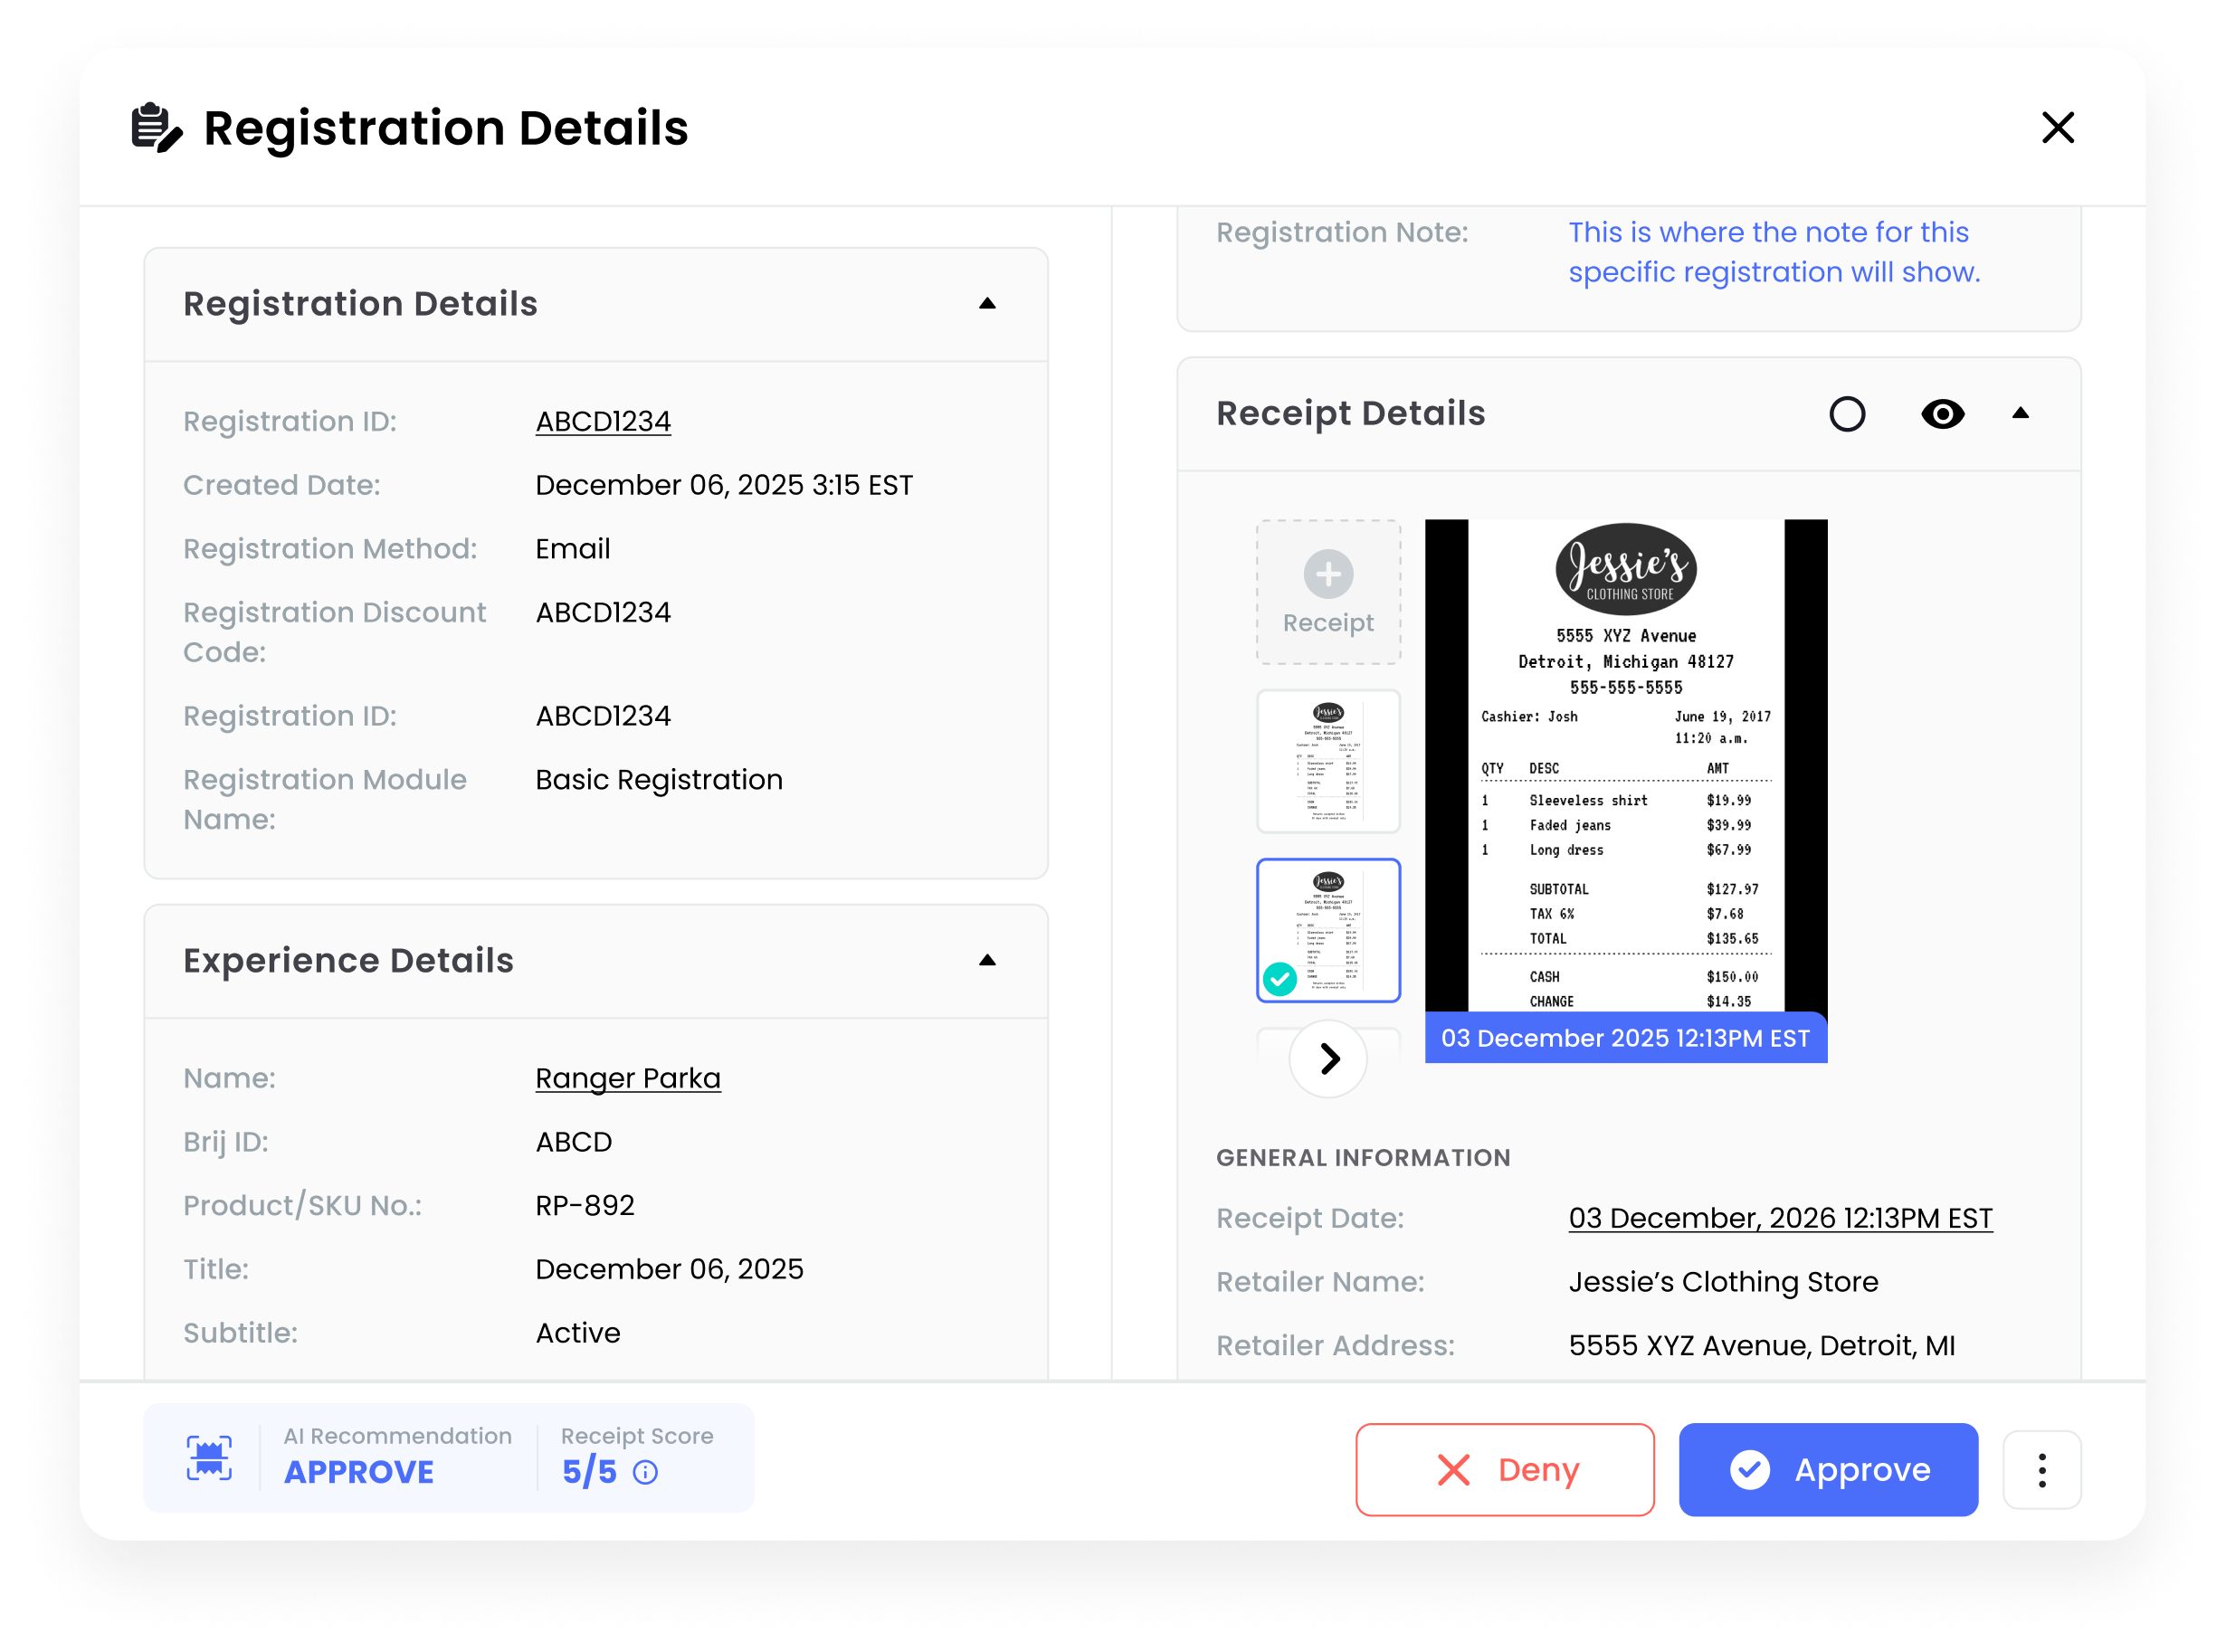Viewport: 2226px width, 1652px height.
Task: Open the three-dot more options menu
Action: click(x=2041, y=1470)
